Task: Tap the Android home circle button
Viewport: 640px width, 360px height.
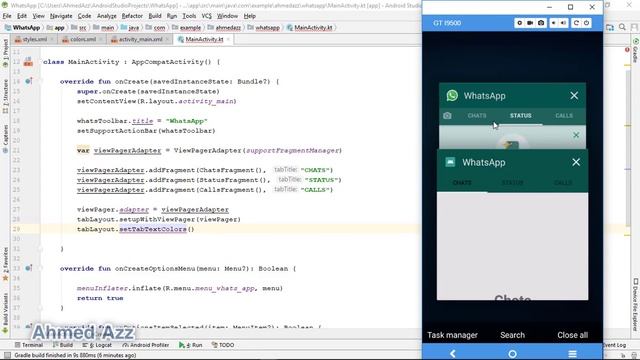Action: coord(512,353)
